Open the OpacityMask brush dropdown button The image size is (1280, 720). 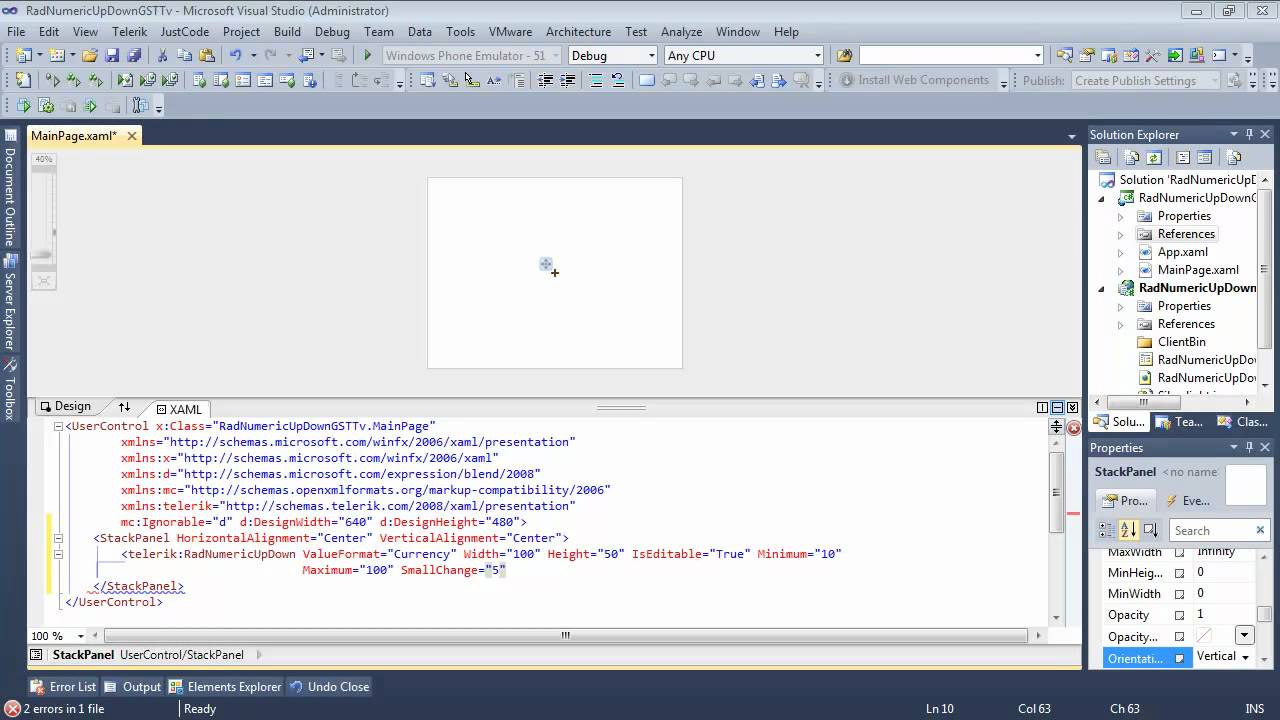(1244, 635)
